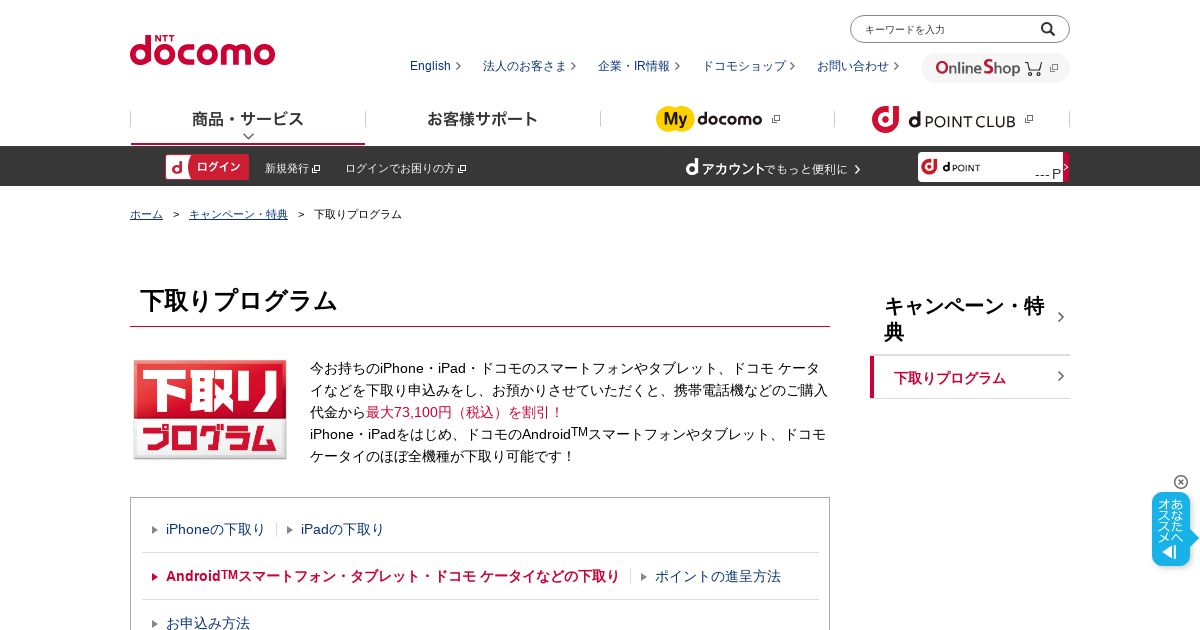Viewport: 1200px width, 630px height.
Task: Open キャンペーン・特典 sidebar heading
Action: click(970, 318)
